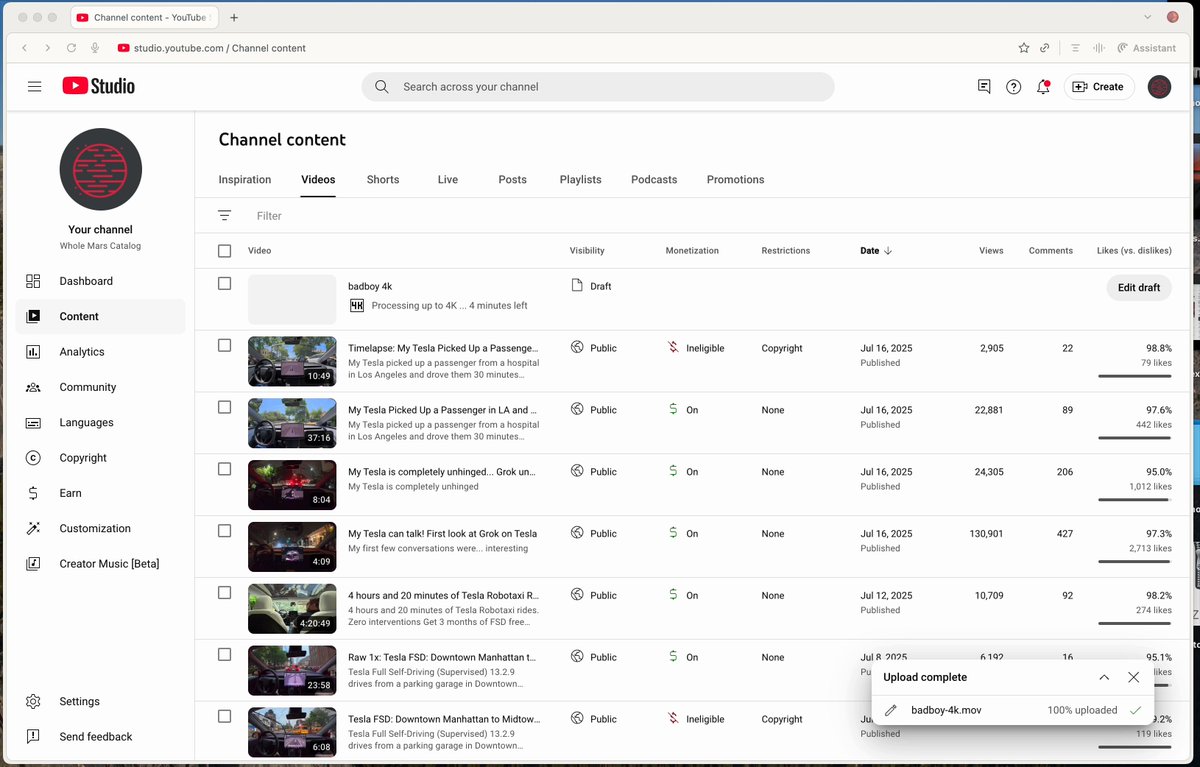Tick the checkbox for 4 hours and 20 minutes Robotaxi
Screen dimensions: 1200x767
(224, 593)
